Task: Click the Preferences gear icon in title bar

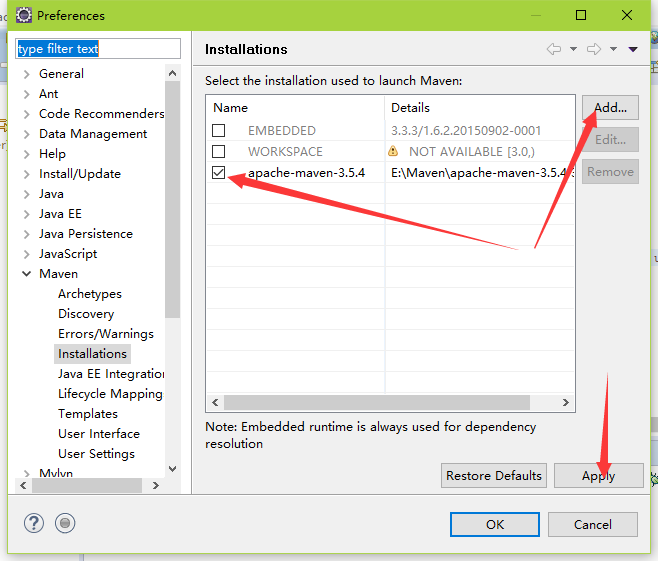Action: (x=24, y=15)
